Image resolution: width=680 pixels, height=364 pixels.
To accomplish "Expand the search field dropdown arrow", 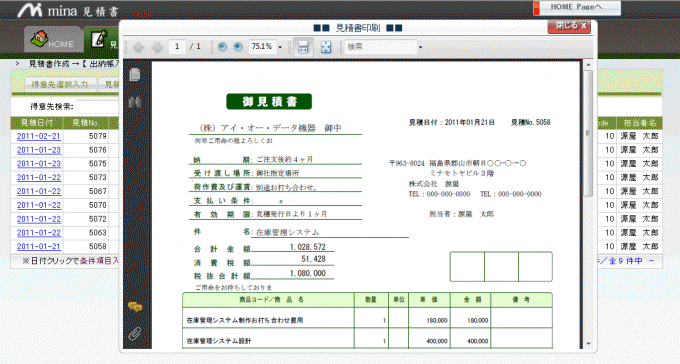I will click(x=420, y=47).
